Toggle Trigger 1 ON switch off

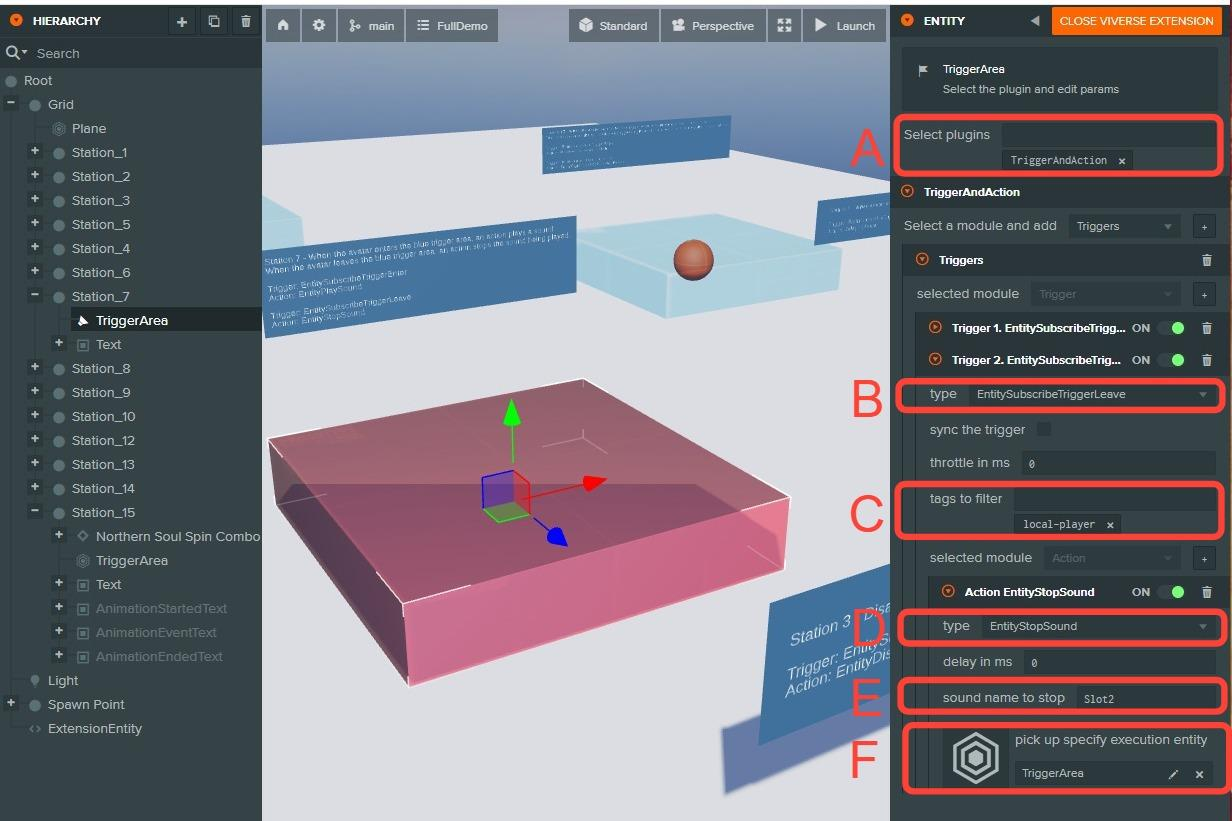coord(1170,328)
